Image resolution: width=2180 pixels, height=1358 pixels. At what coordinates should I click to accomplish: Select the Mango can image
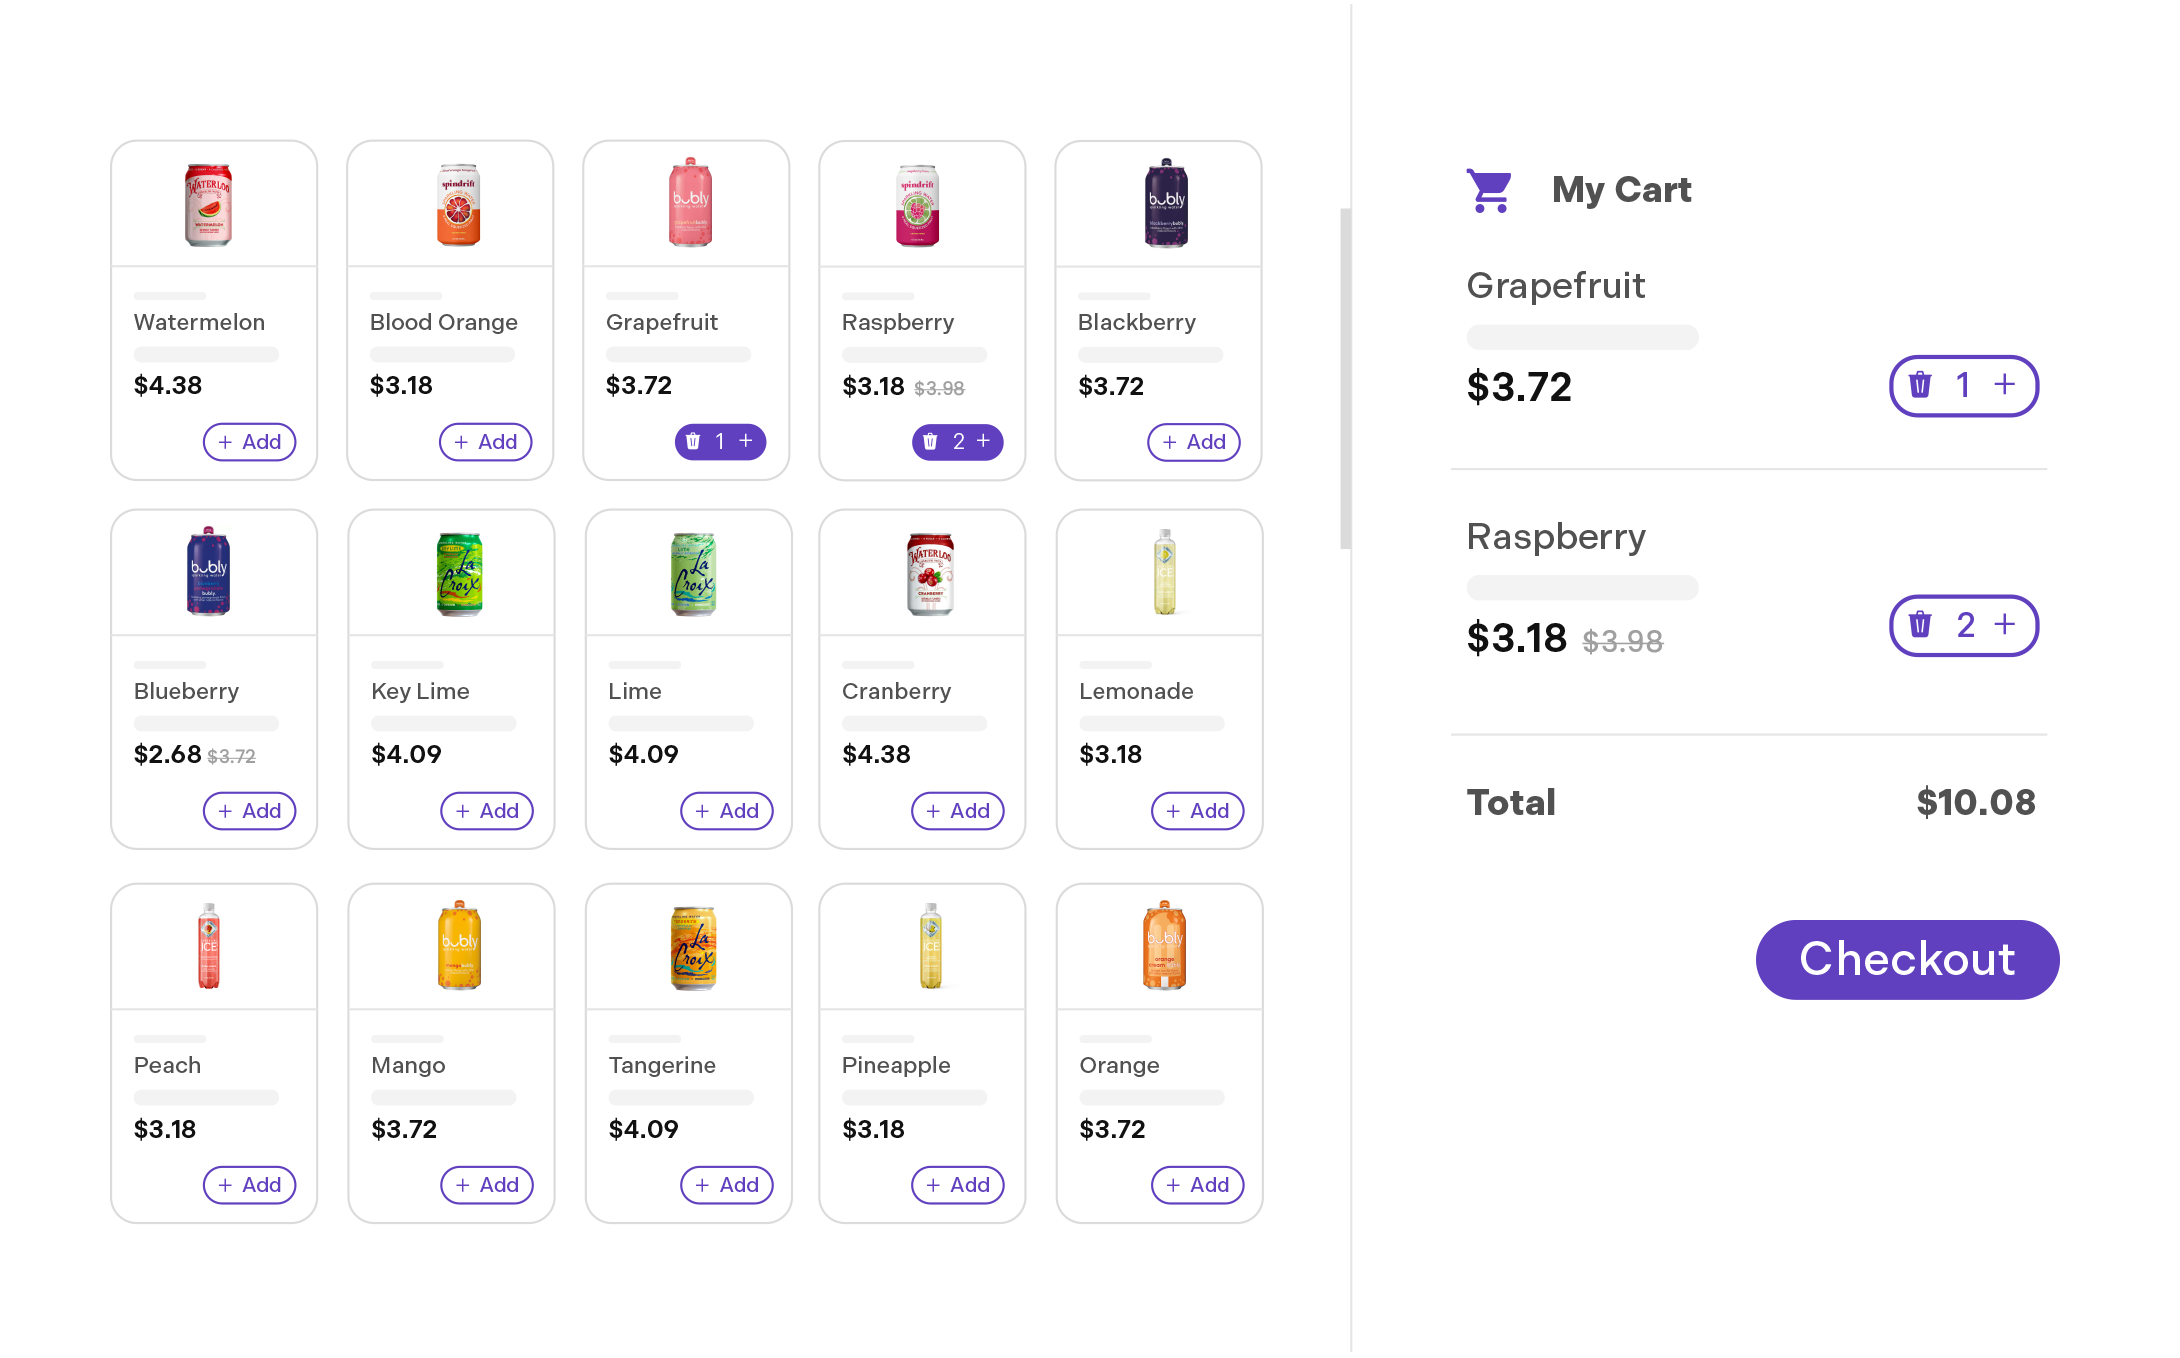460,946
